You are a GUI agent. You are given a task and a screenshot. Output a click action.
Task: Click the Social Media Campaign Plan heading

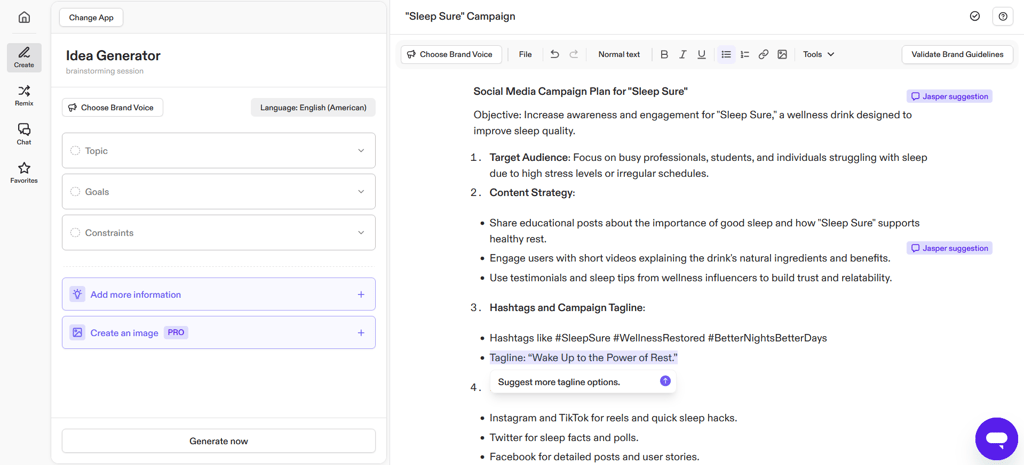click(581, 91)
